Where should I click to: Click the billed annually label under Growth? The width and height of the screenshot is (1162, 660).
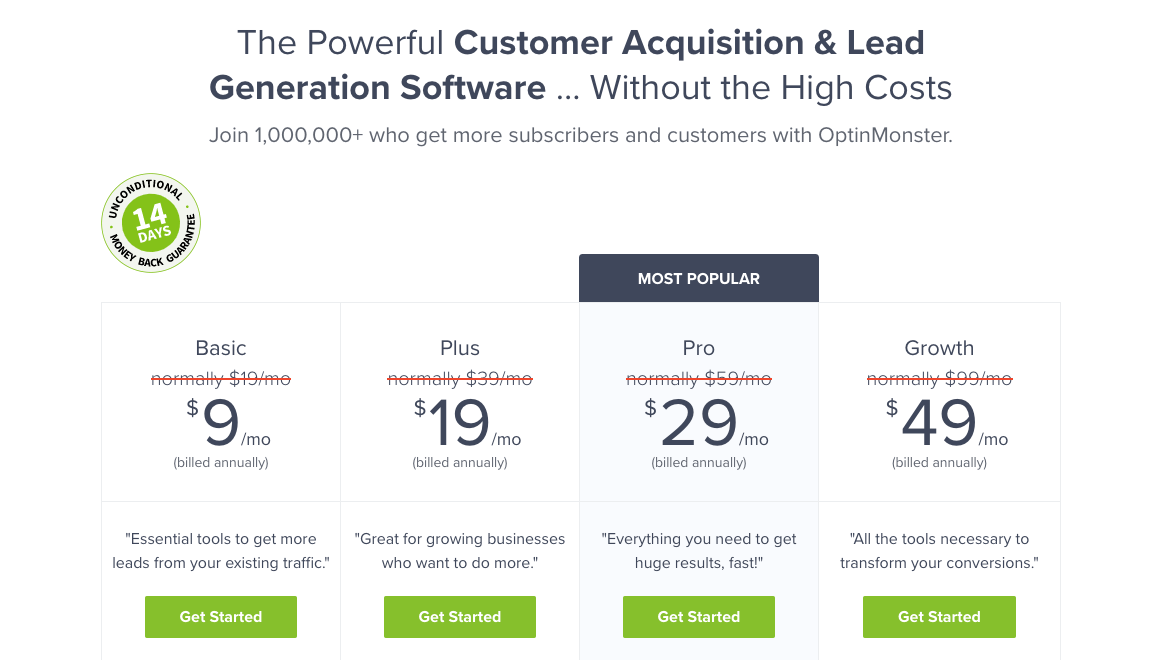(x=939, y=462)
